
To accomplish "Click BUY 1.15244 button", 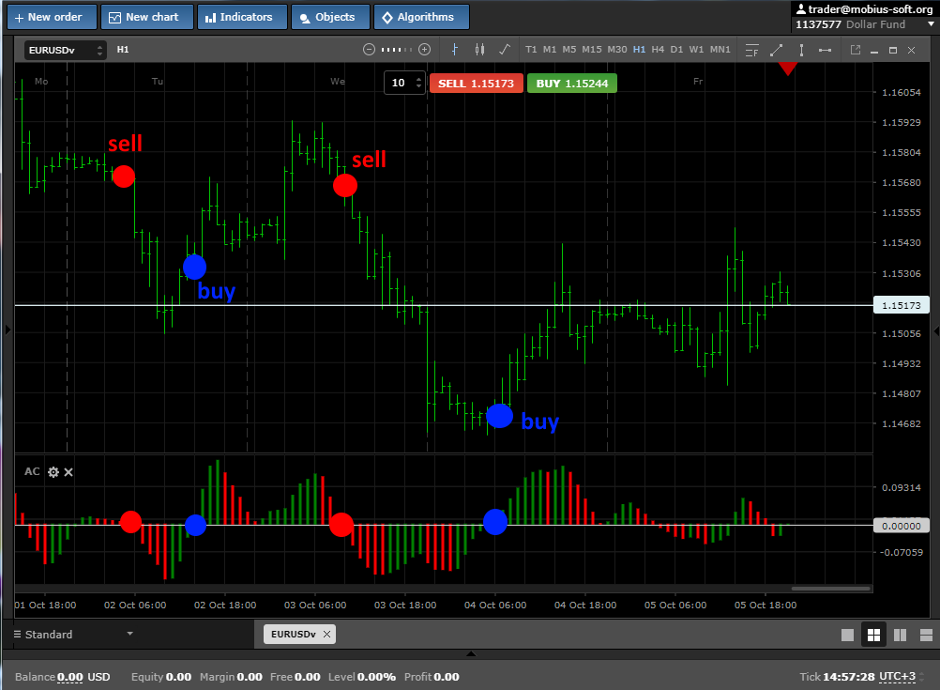I will pyautogui.click(x=572, y=83).
